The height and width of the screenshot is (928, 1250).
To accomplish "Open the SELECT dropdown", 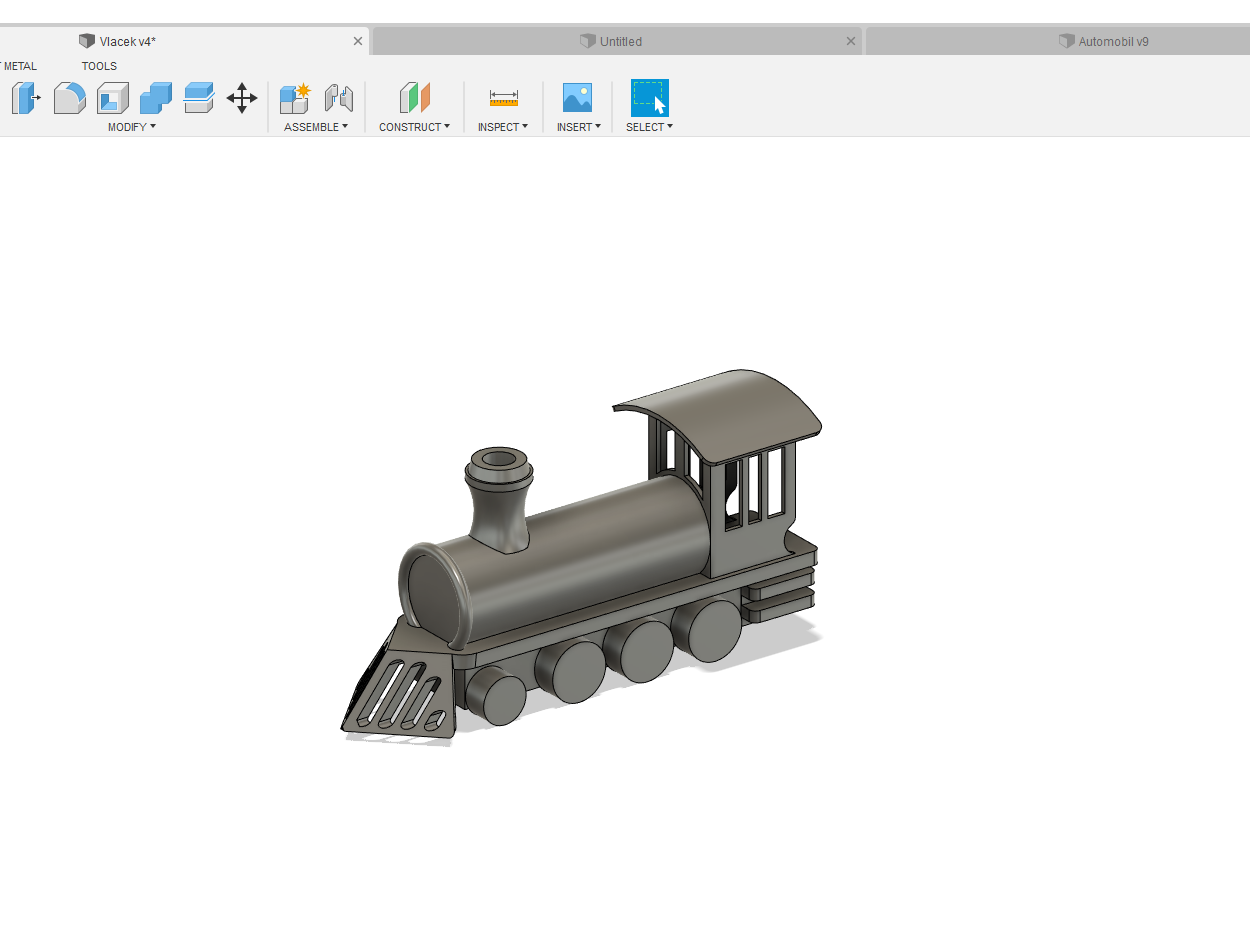I will point(649,127).
